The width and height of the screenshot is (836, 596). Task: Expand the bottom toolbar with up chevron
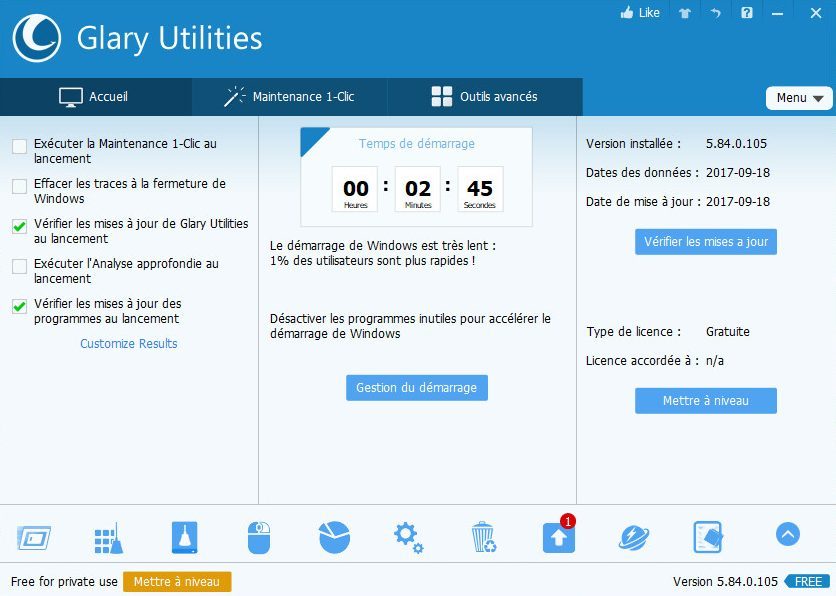(788, 535)
